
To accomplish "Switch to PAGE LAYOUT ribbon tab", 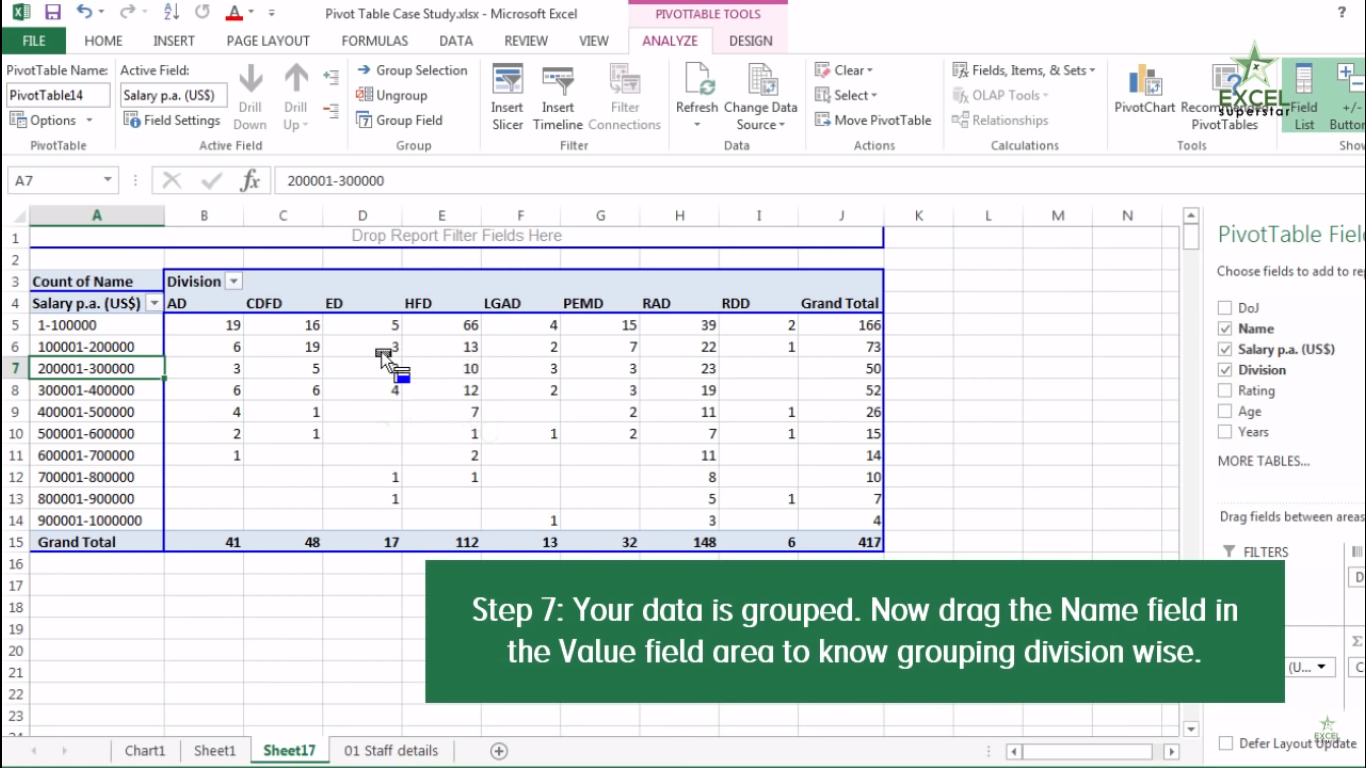I will pyautogui.click(x=268, y=41).
